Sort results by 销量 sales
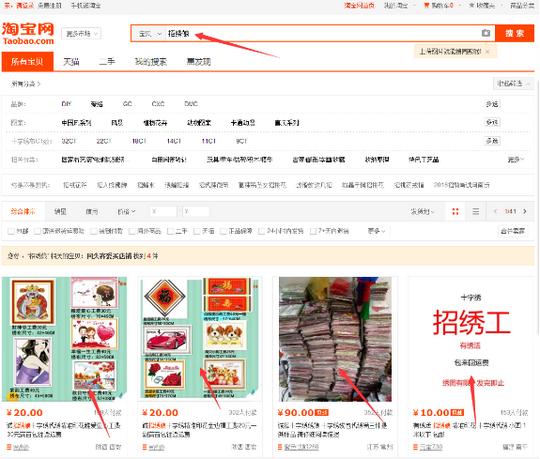Viewport: 540px width, 459px height. (x=60, y=211)
